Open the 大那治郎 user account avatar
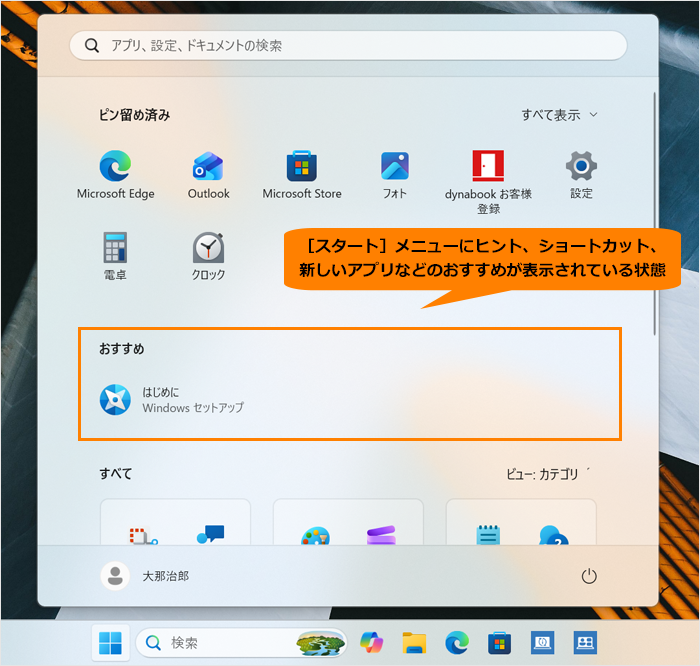The image size is (700, 666). coord(115,576)
